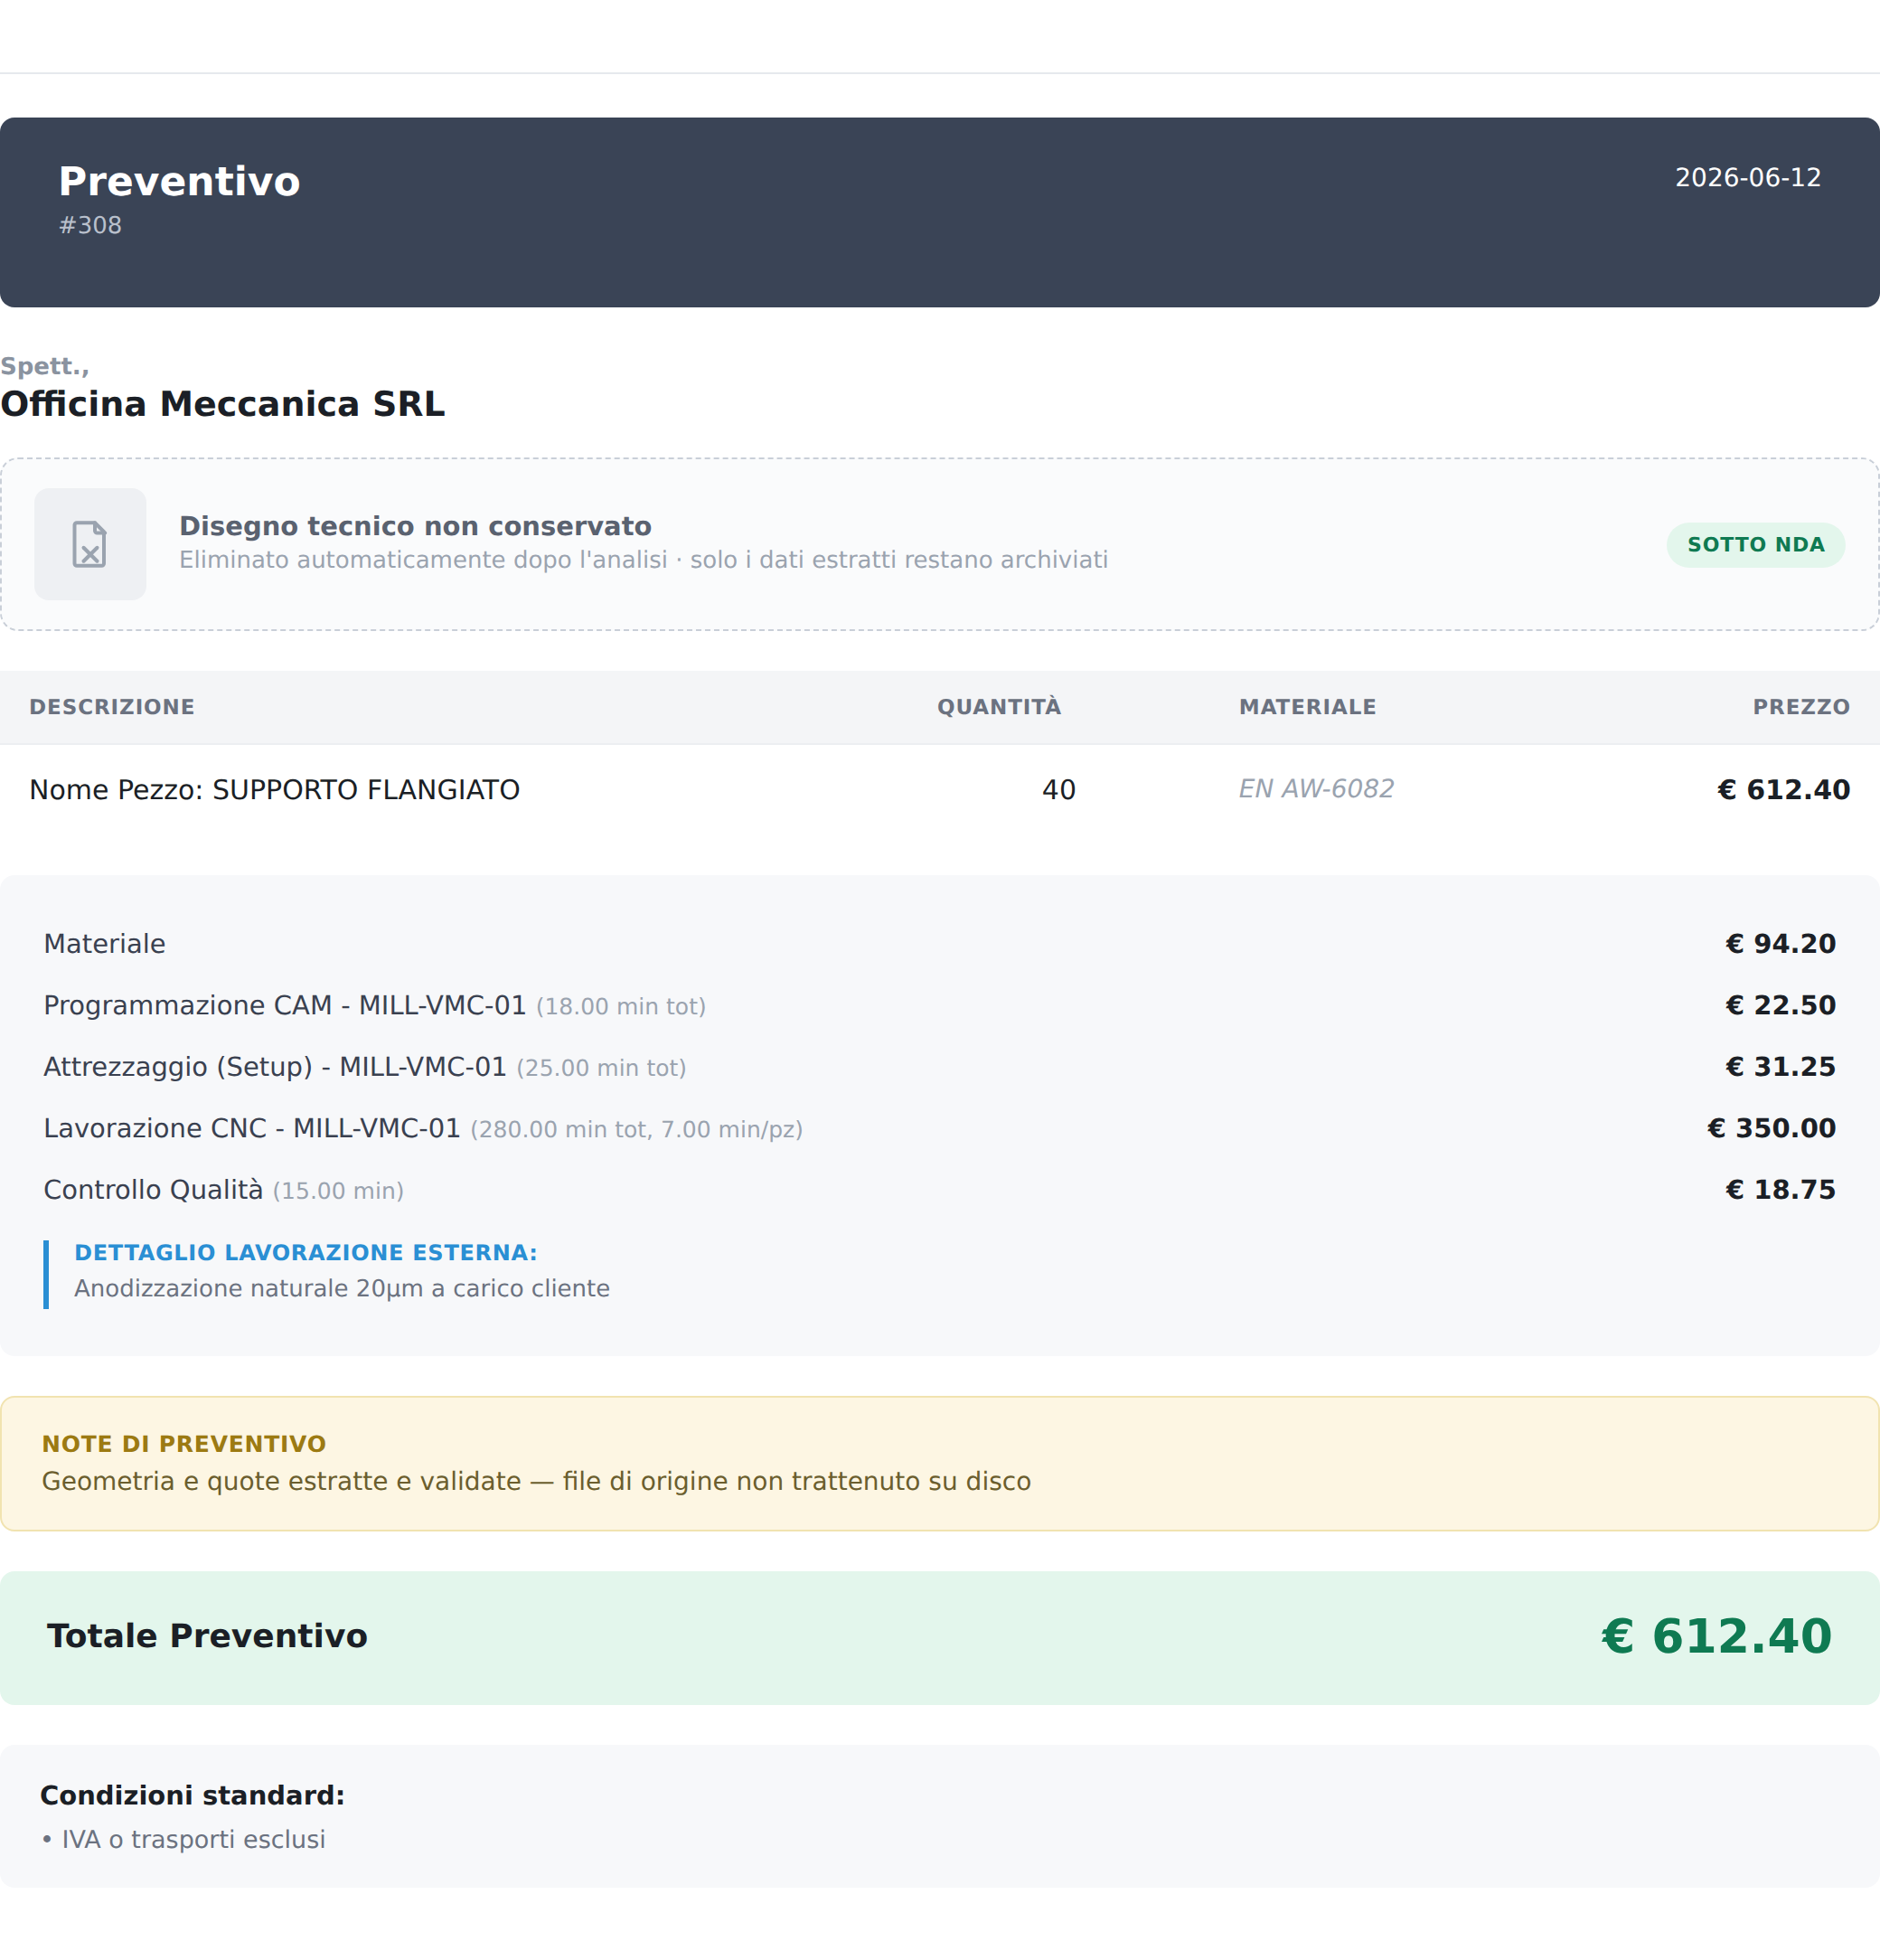
Task: Click 'NOTE DI PREVENTIVO' heading
Action: coord(184,1444)
